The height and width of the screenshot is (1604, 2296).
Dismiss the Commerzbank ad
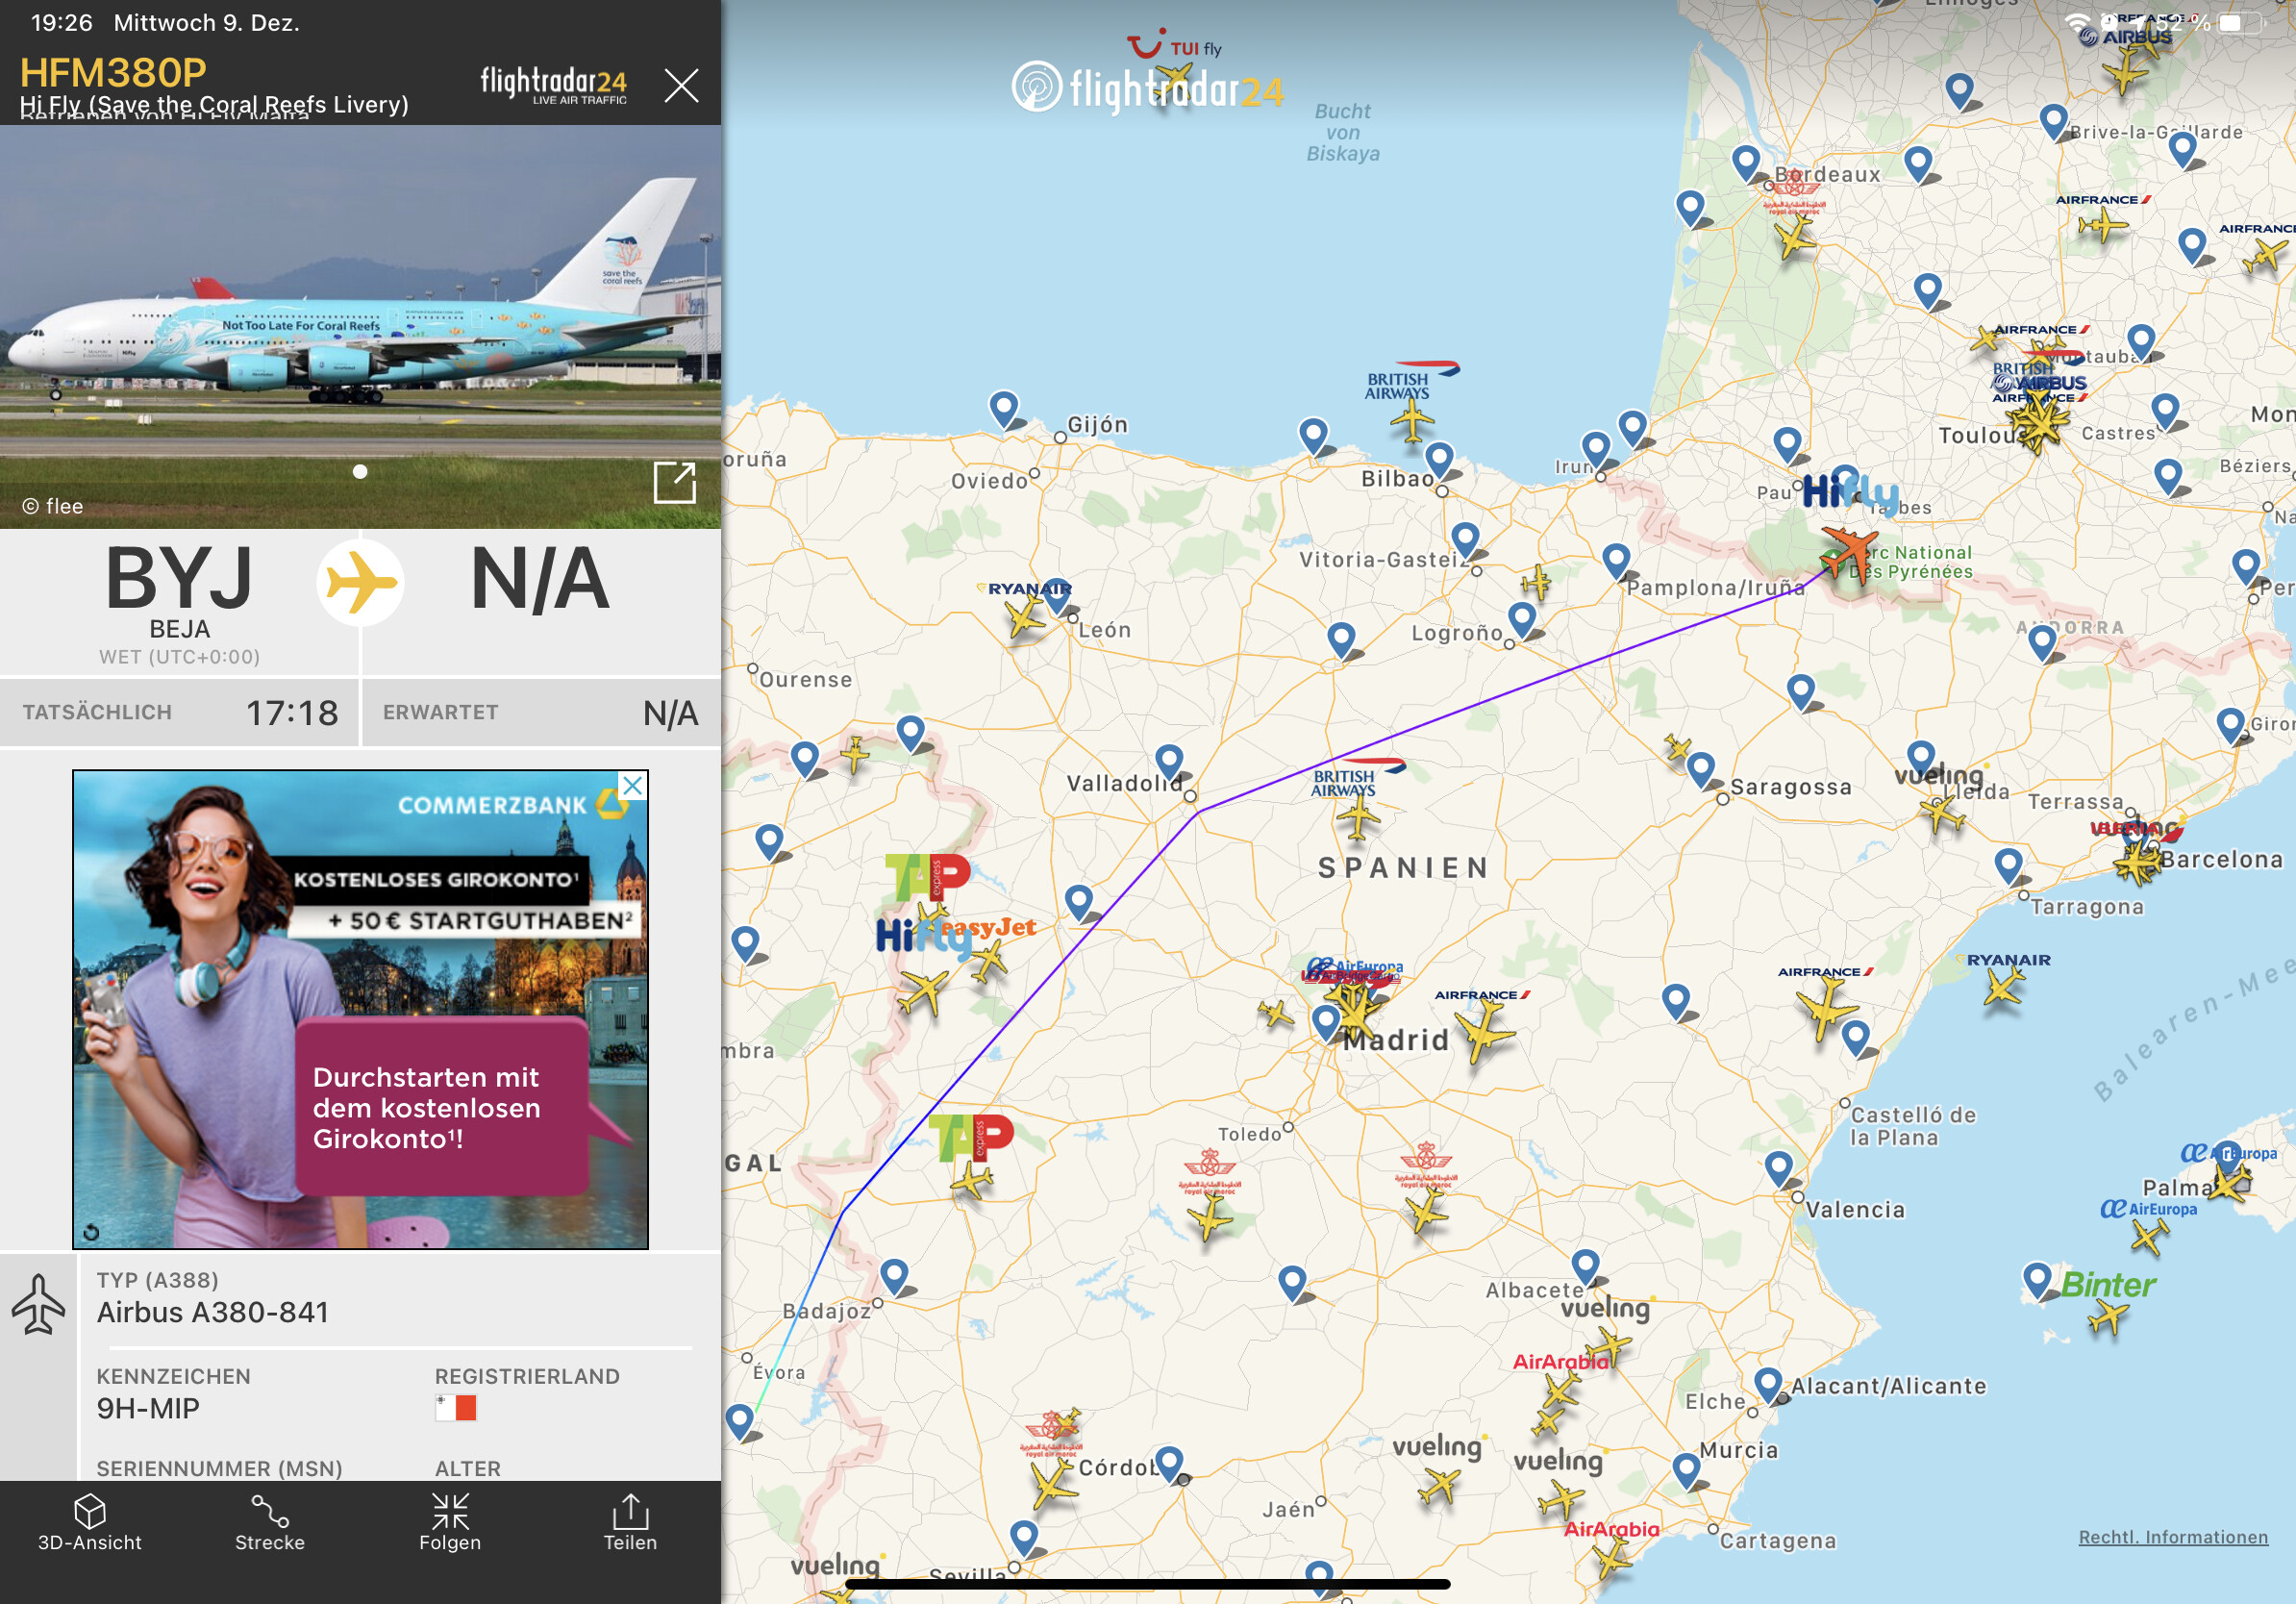click(x=632, y=786)
